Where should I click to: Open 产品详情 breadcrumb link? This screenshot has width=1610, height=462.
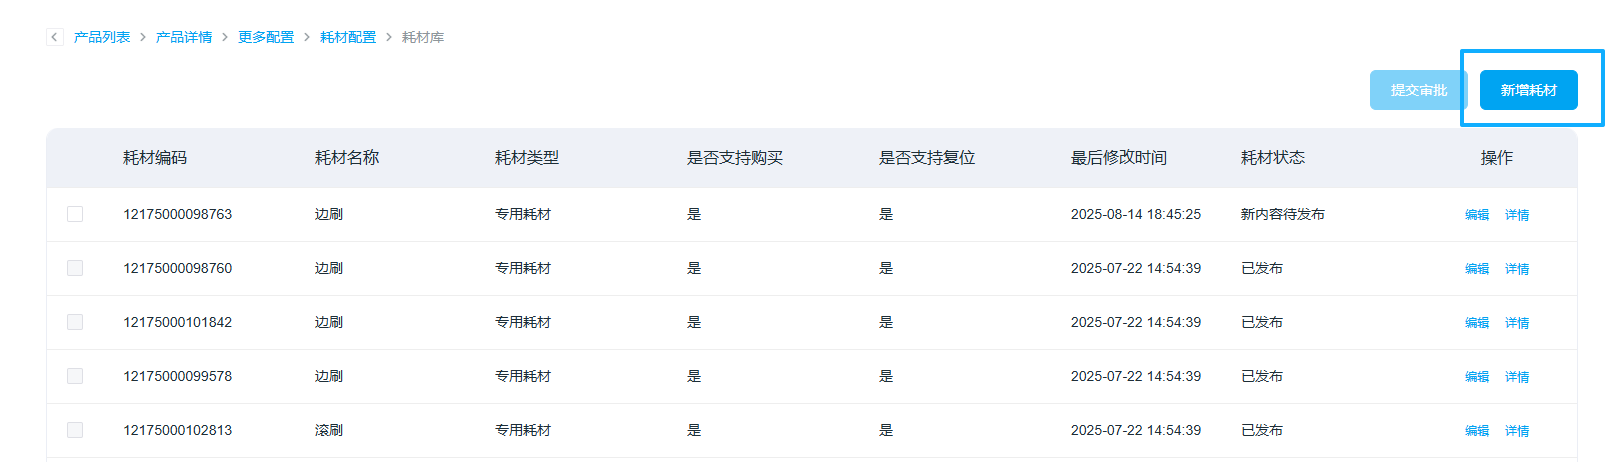click(x=184, y=37)
